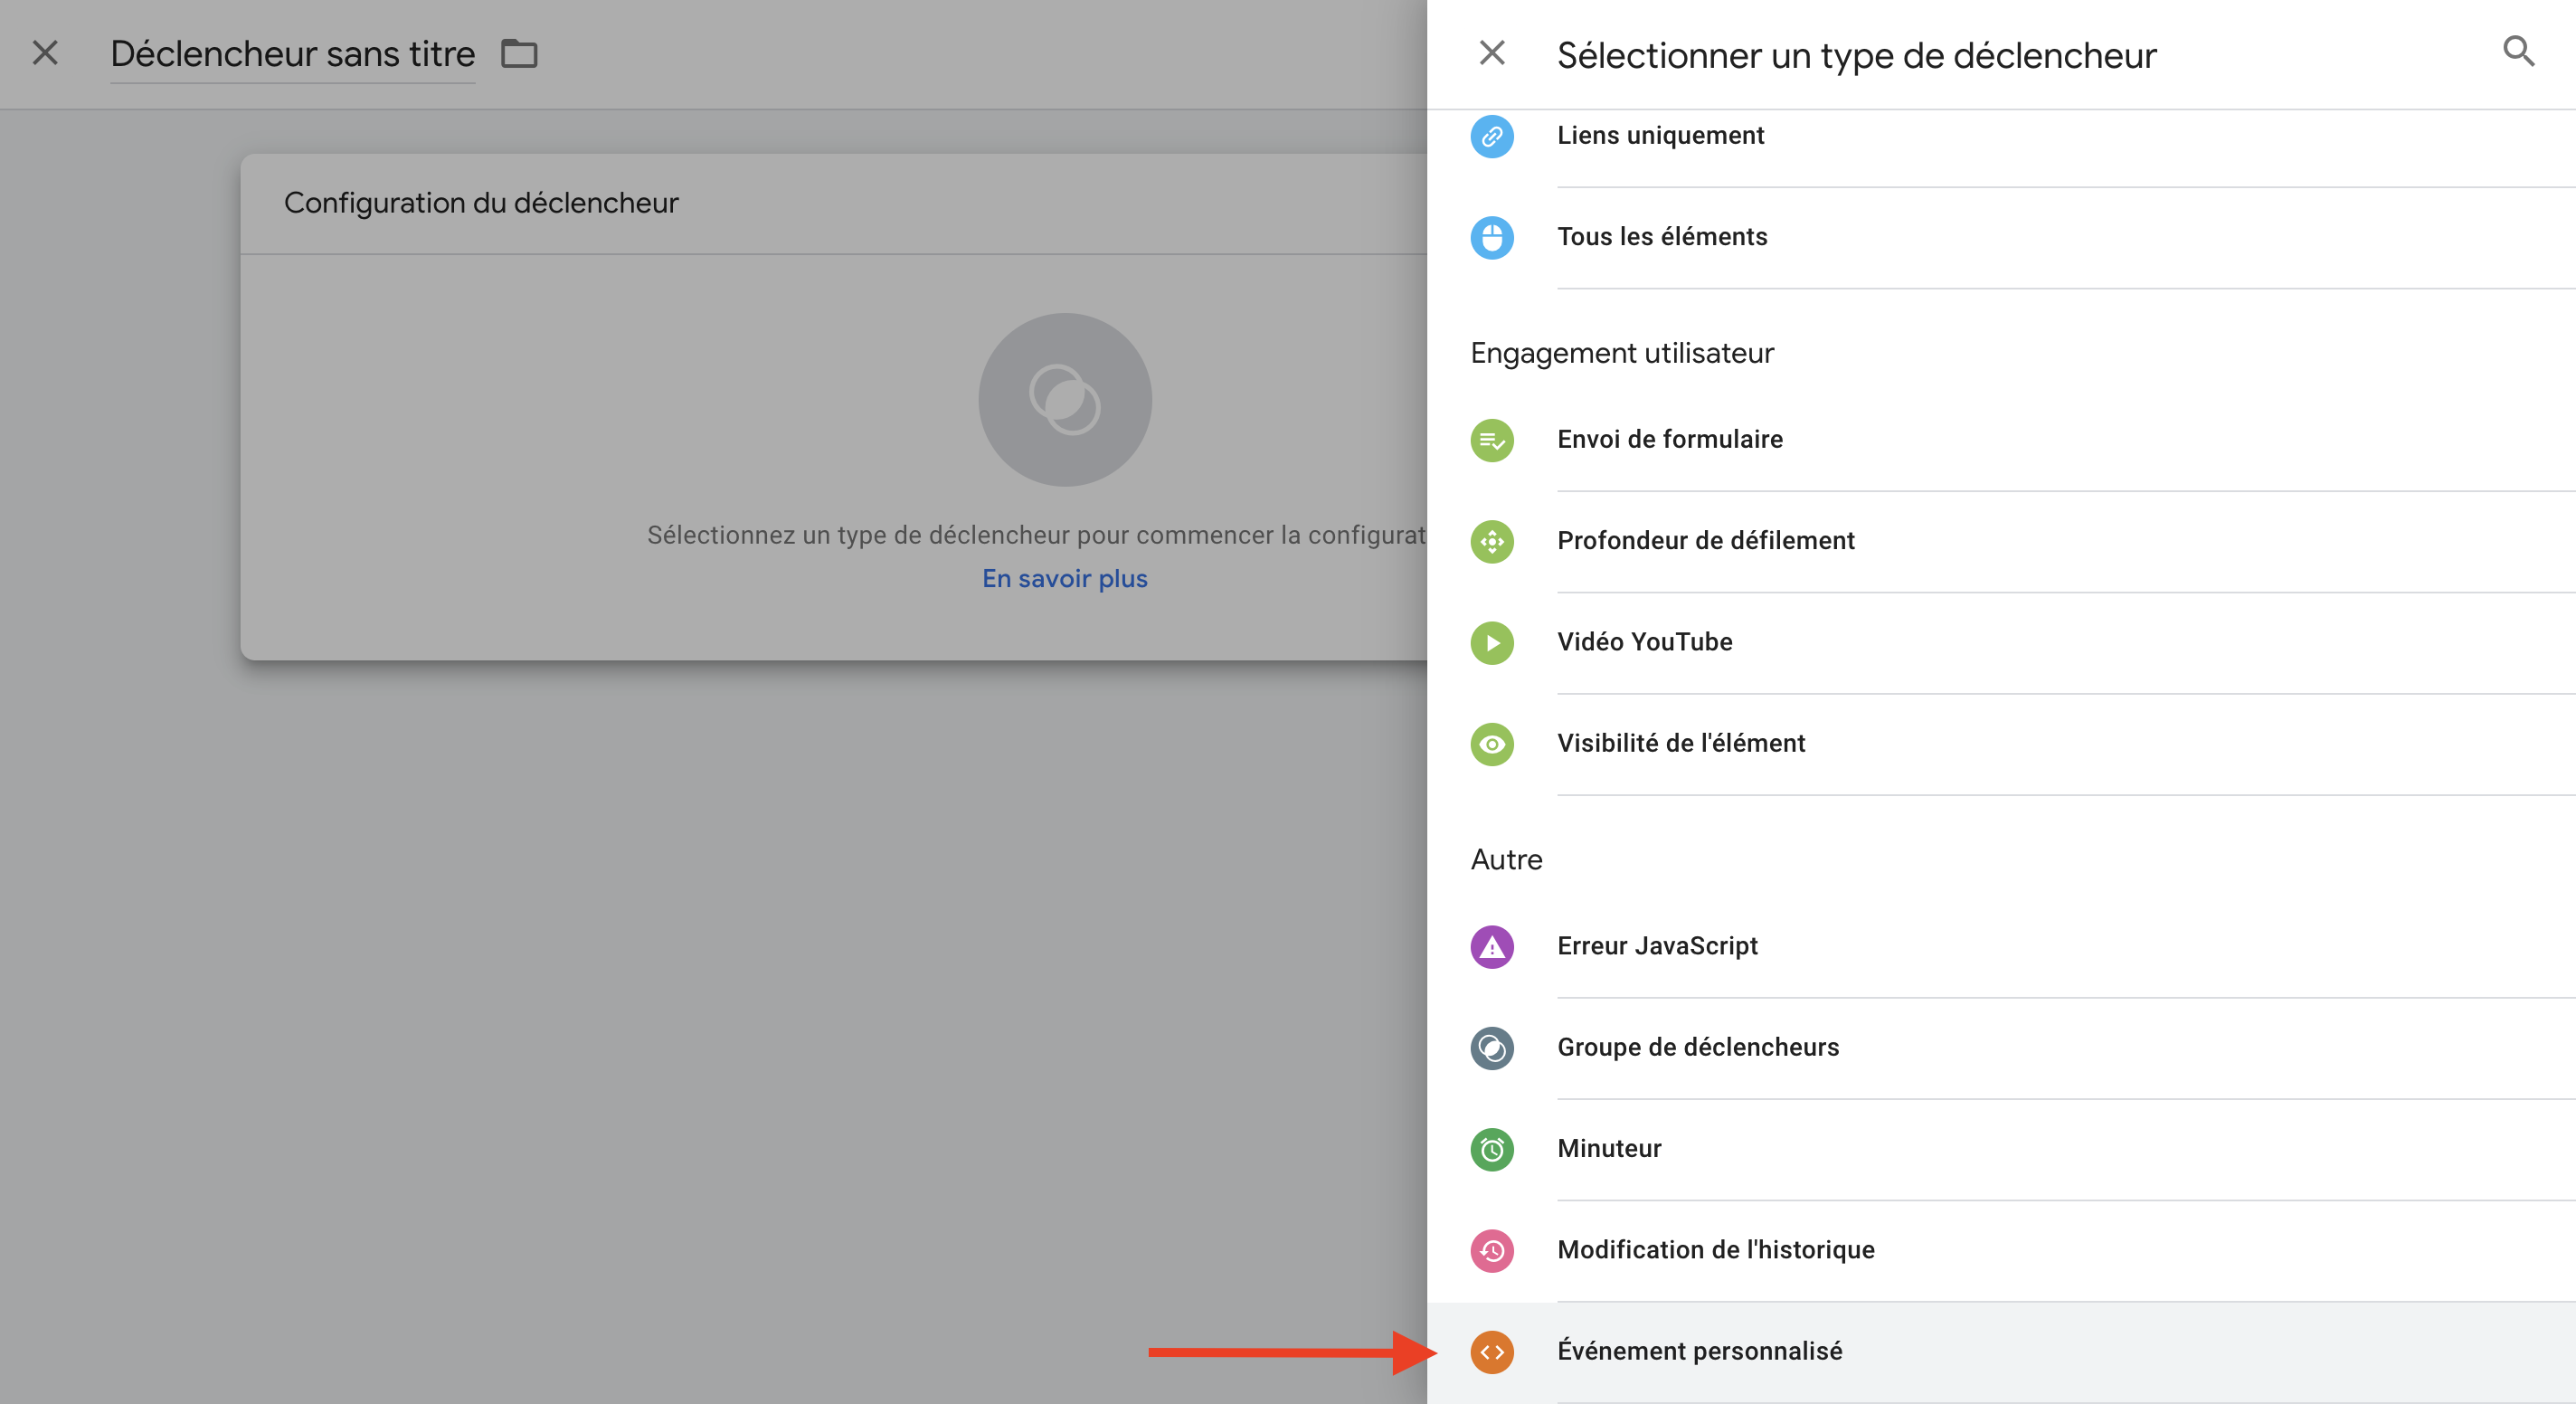Viewport: 2576px width, 1404px height.
Task: Click the orange Événement personnalisé code icon
Action: [x=1491, y=1352]
